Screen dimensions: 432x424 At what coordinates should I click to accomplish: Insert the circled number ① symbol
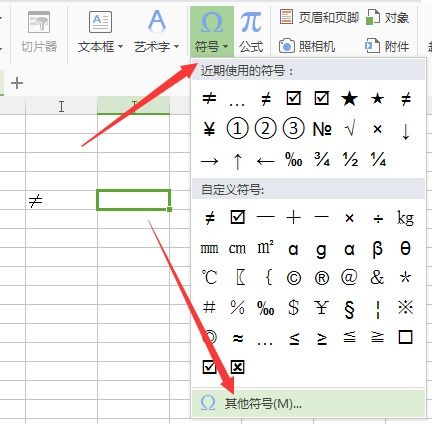(237, 128)
